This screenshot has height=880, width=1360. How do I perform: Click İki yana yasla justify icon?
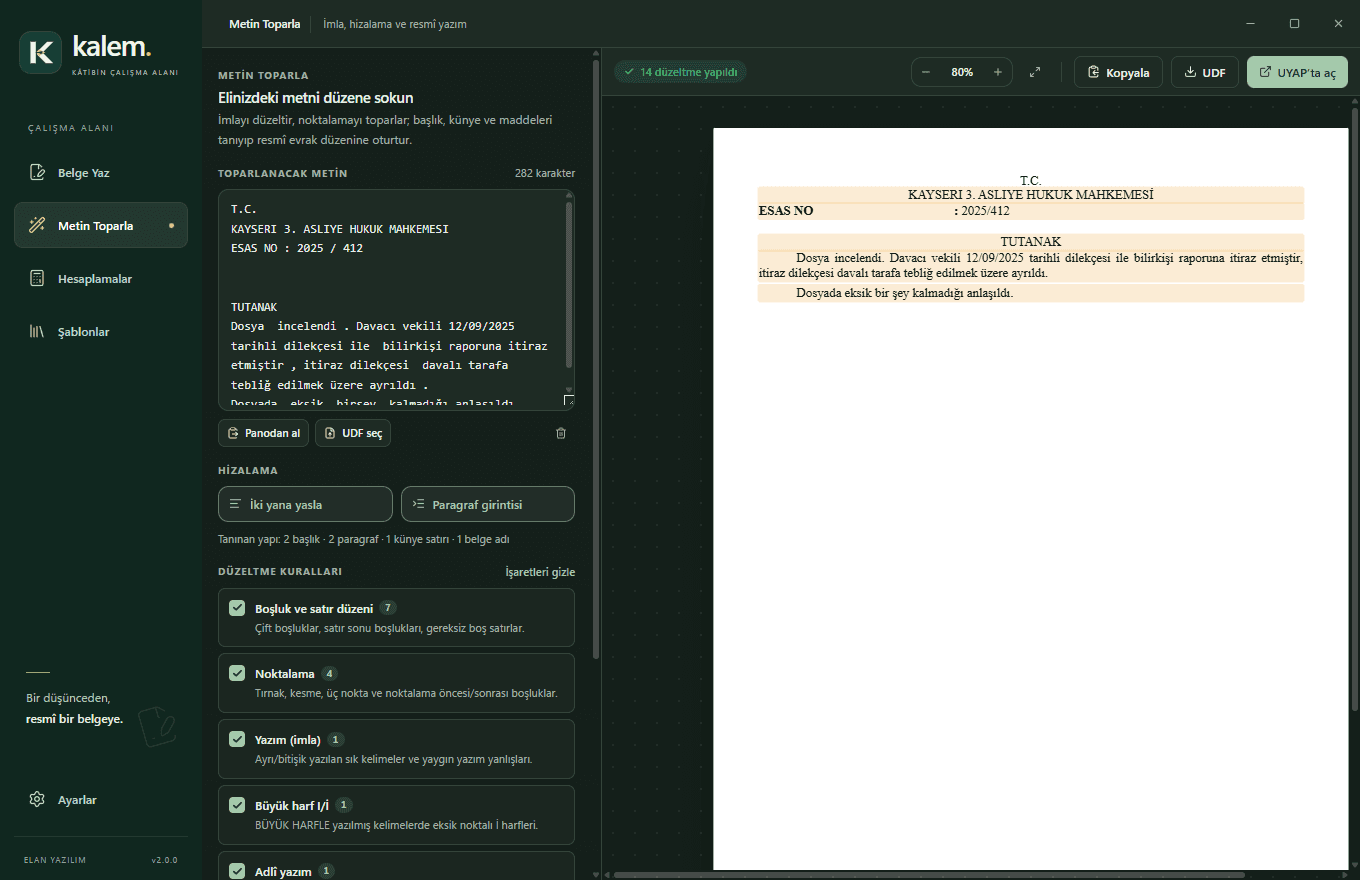click(235, 504)
